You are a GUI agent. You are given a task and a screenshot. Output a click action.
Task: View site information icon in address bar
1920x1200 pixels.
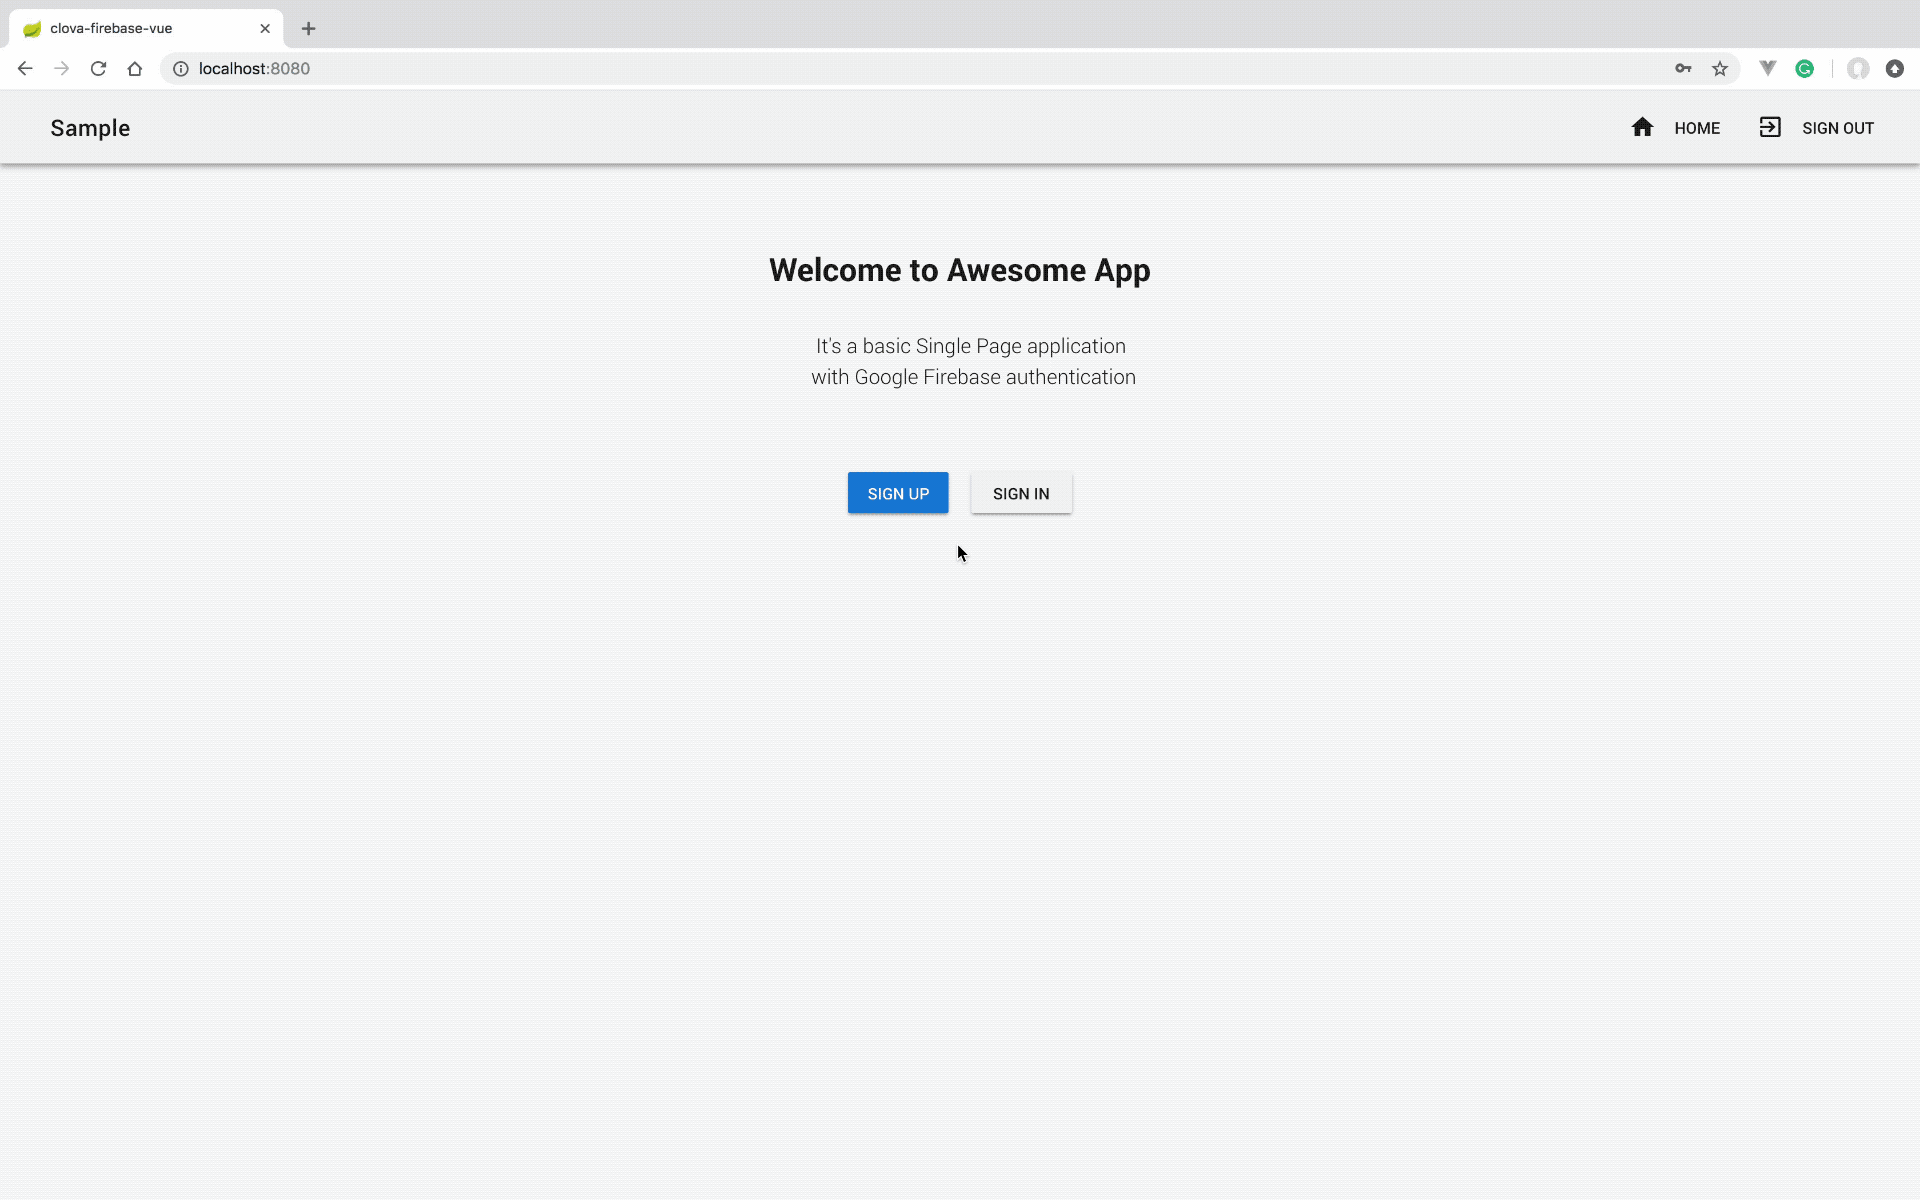coord(181,69)
